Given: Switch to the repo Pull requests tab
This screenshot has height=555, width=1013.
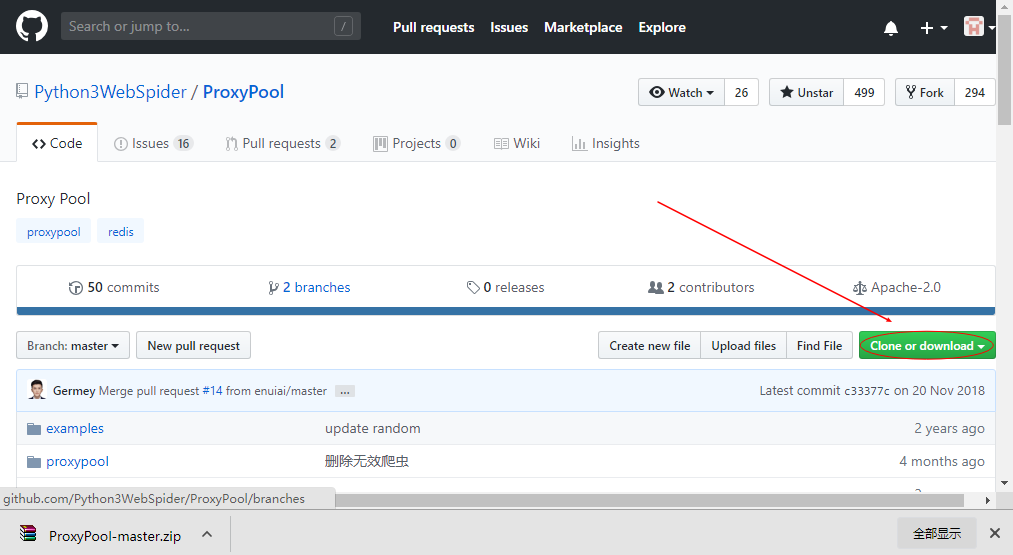Looking at the screenshot, I should click(282, 143).
